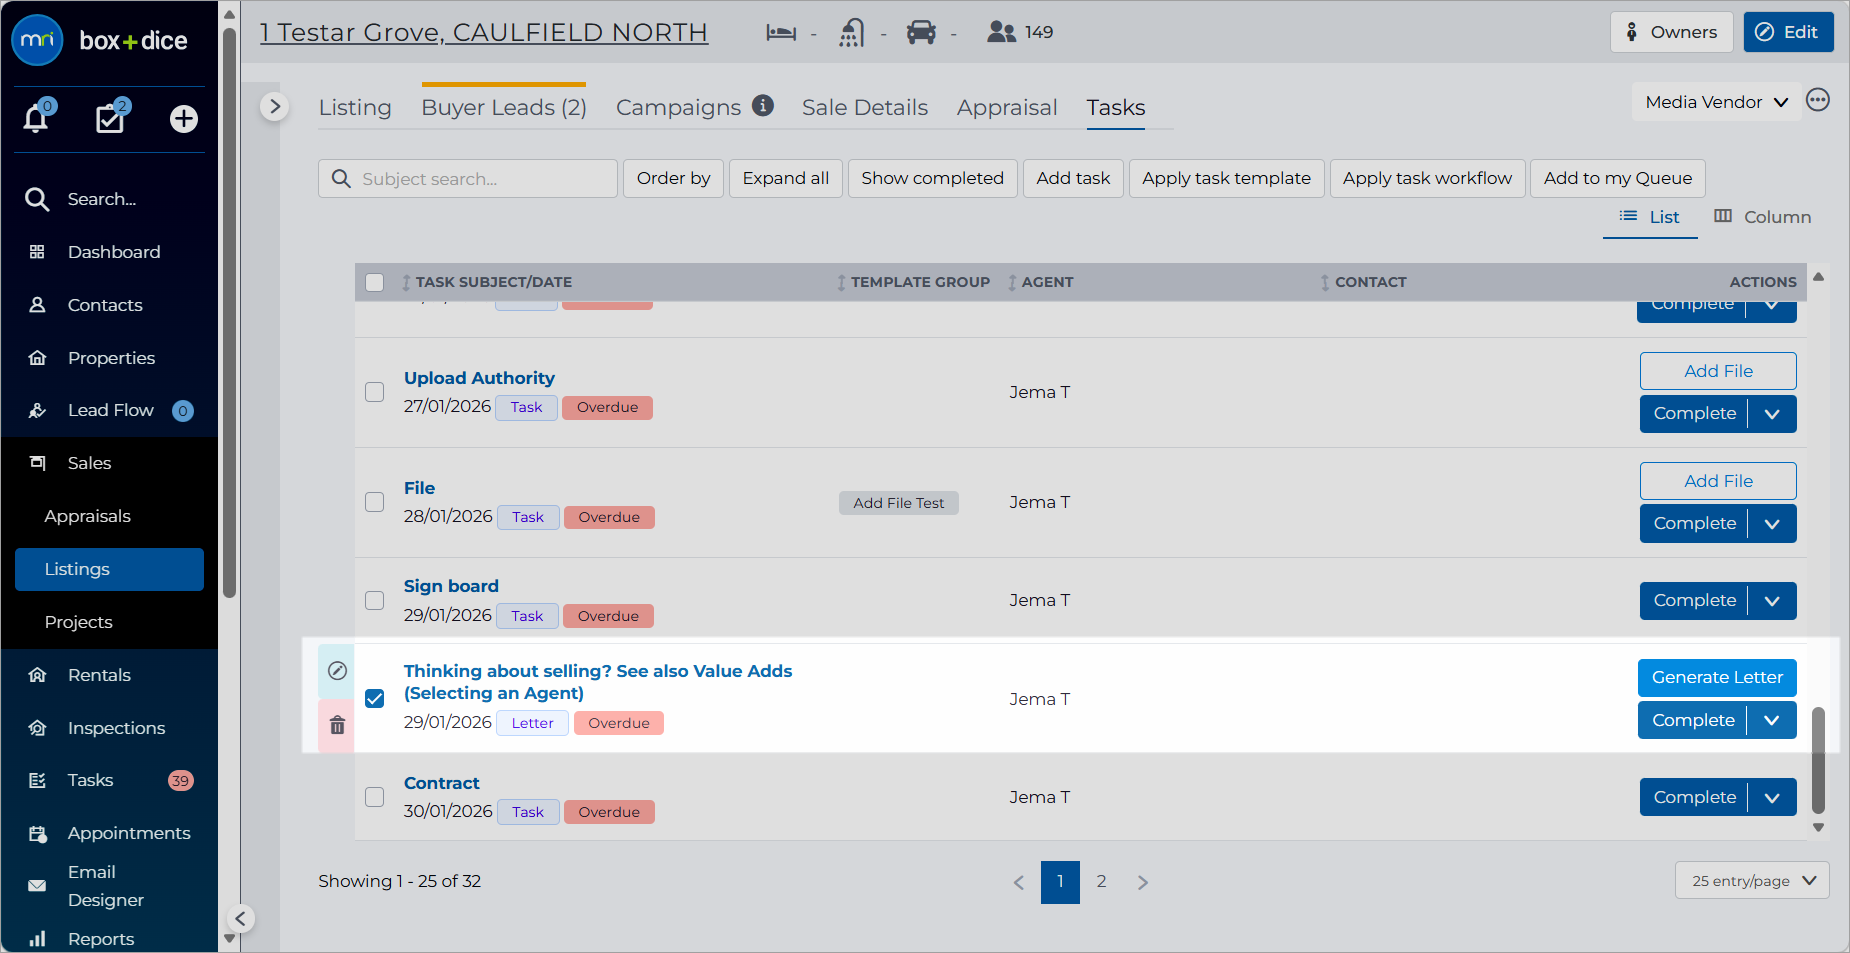Click the MRI box+dice logo
The image size is (1850, 953).
(x=100, y=40)
